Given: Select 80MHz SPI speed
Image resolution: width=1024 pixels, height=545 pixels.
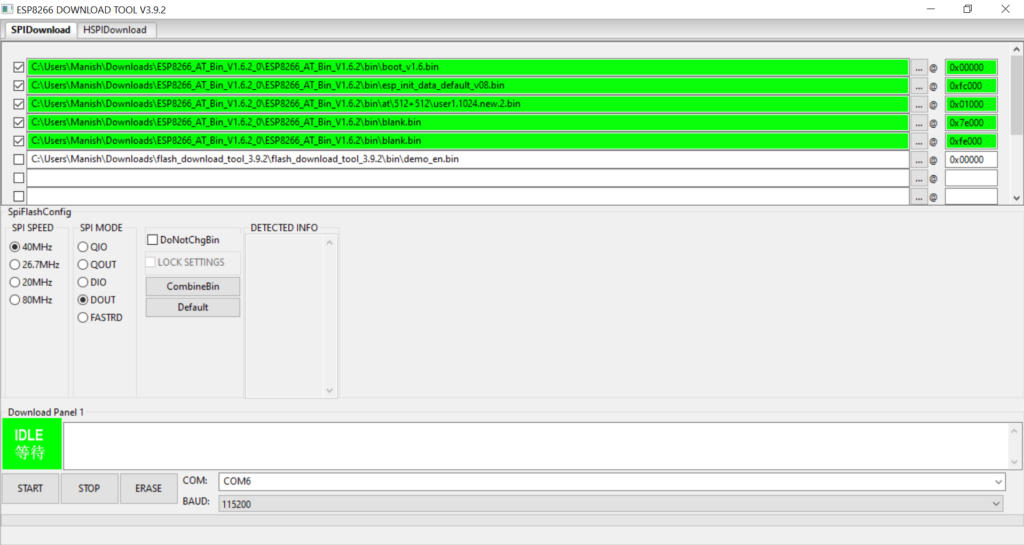Looking at the screenshot, I should (15, 300).
